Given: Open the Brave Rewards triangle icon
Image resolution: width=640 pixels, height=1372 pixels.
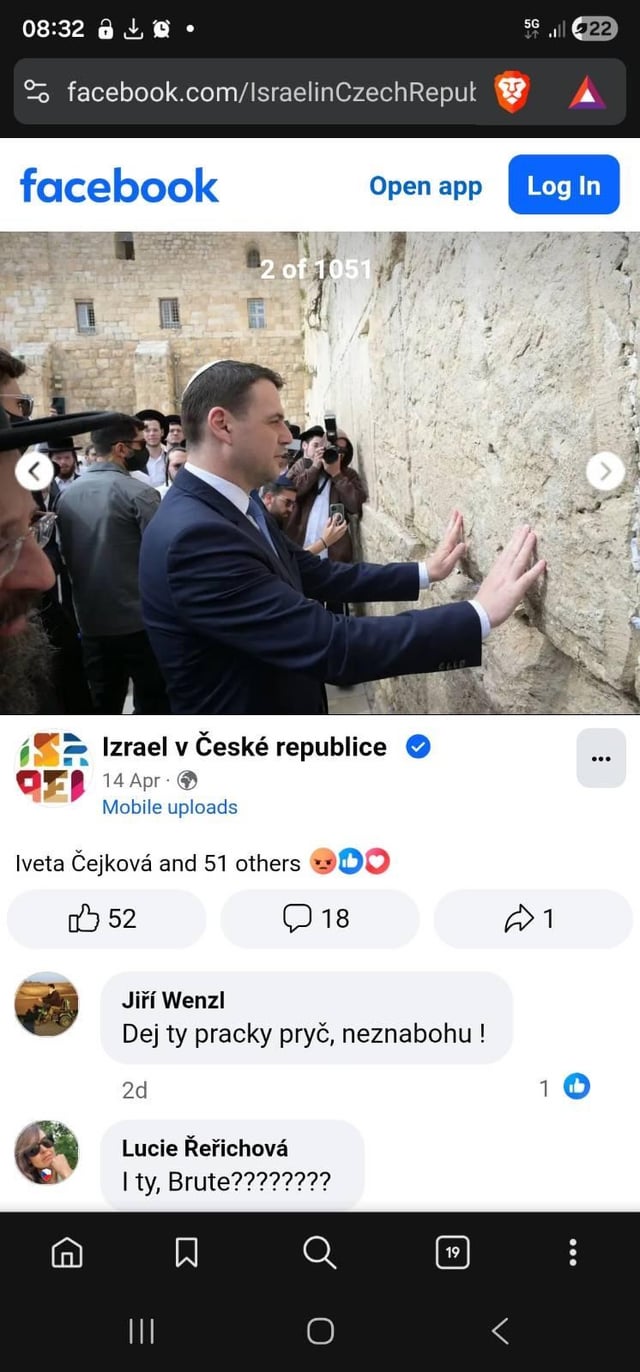Looking at the screenshot, I should (587, 93).
